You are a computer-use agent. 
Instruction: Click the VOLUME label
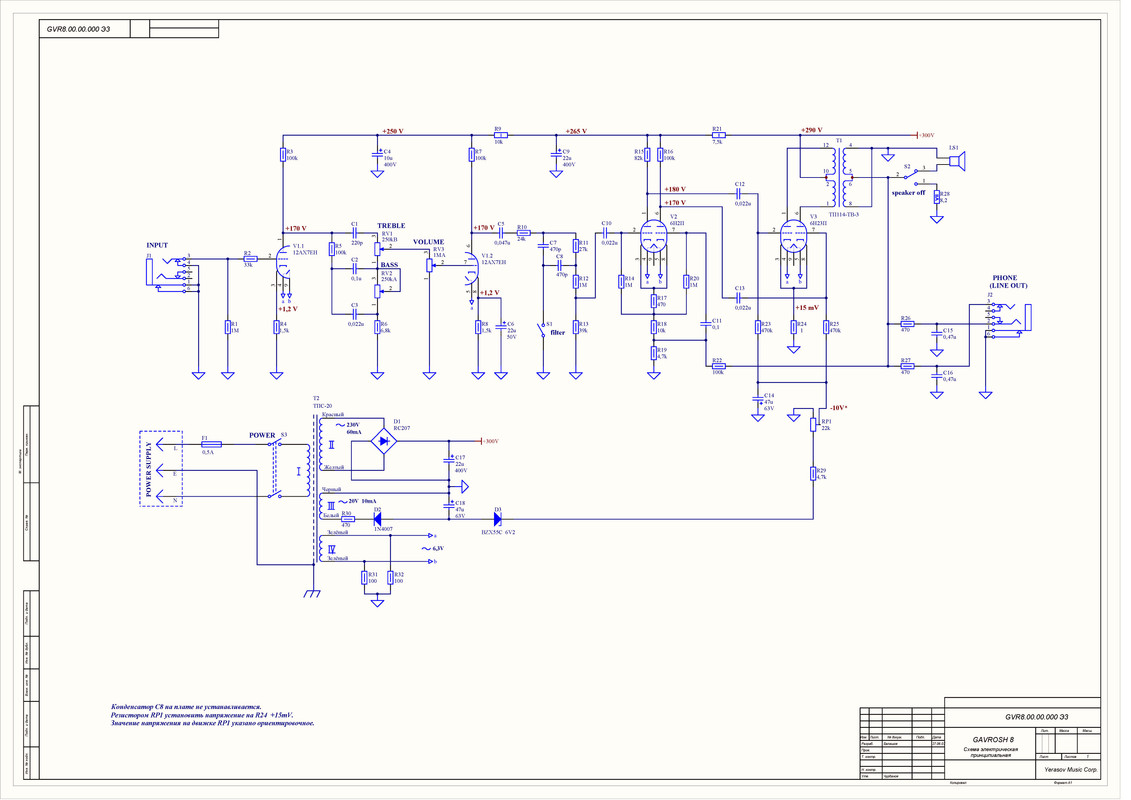428,242
